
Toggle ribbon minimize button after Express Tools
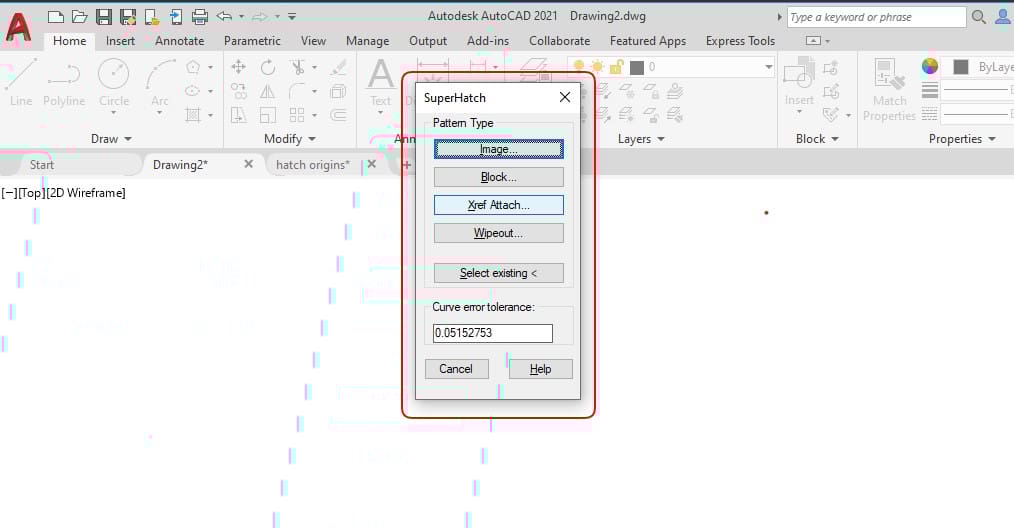[814, 41]
